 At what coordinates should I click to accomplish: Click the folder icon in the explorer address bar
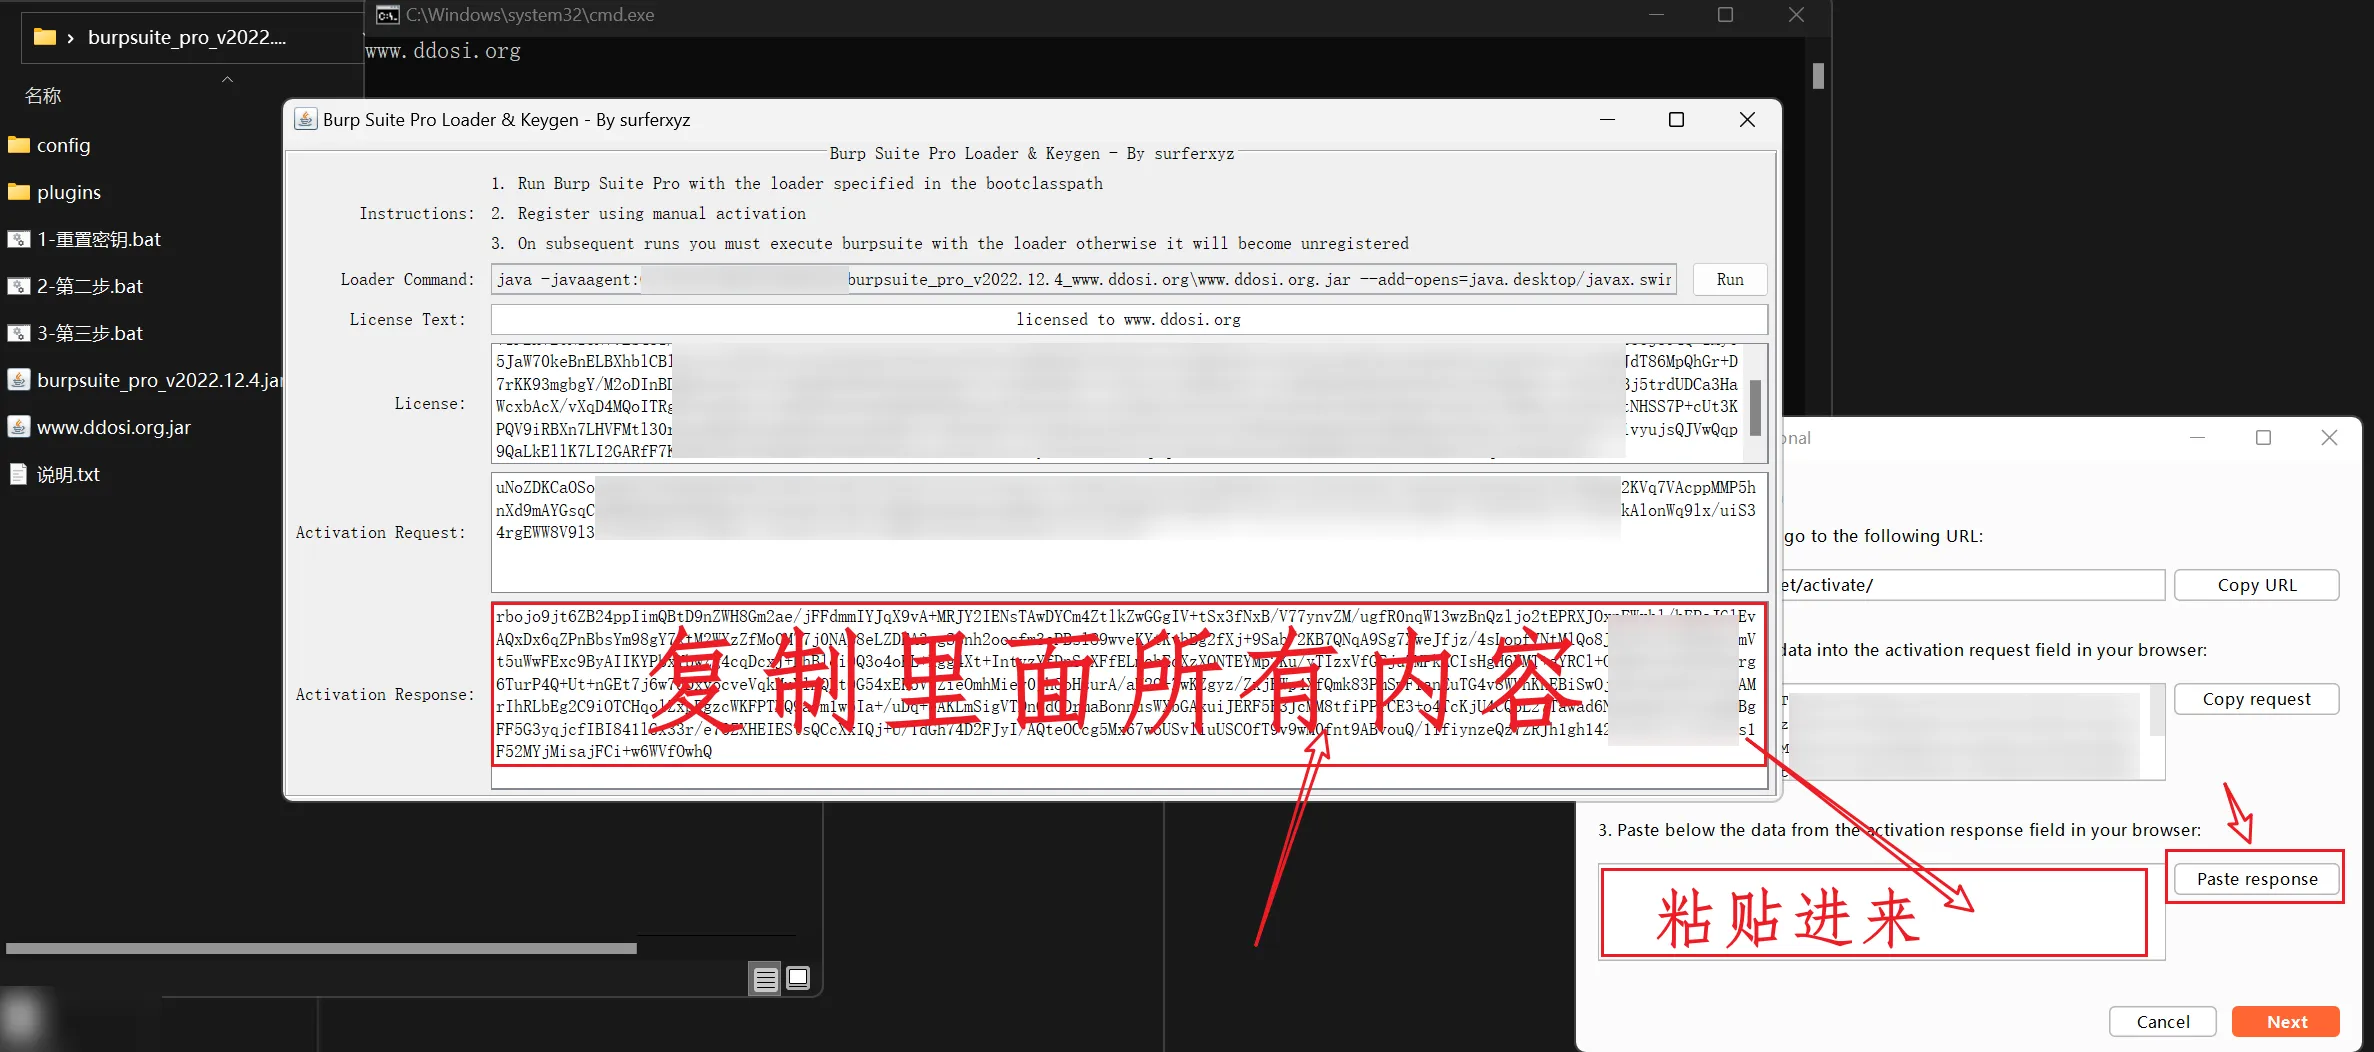[x=44, y=37]
